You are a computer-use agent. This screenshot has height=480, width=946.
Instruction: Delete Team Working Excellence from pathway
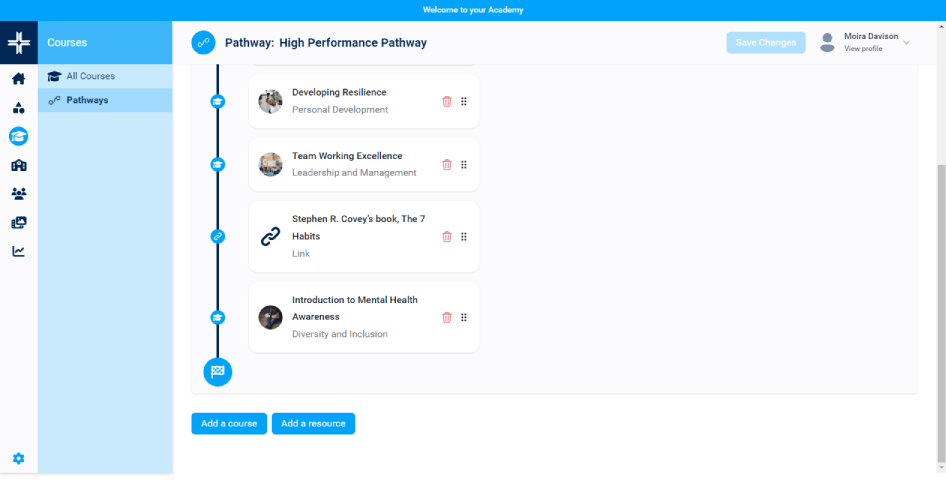pos(447,165)
